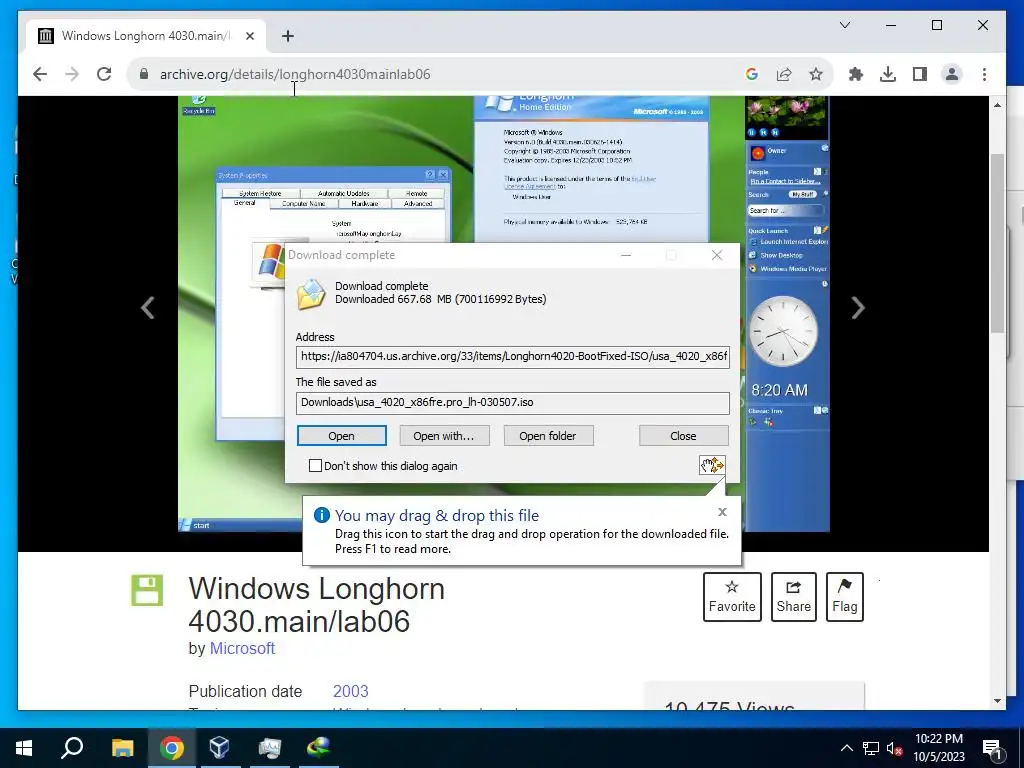
Task: Open a new Chrome tab
Action: (x=287, y=36)
